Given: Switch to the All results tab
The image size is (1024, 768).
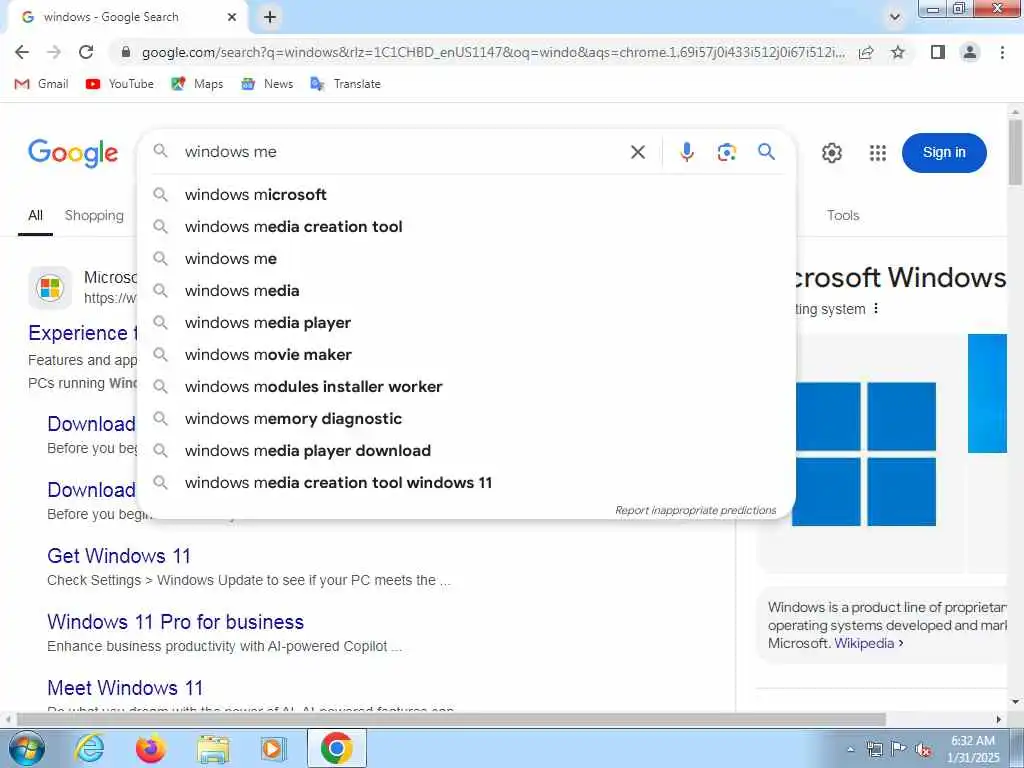Looking at the screenshot, I should coord(35,216).
